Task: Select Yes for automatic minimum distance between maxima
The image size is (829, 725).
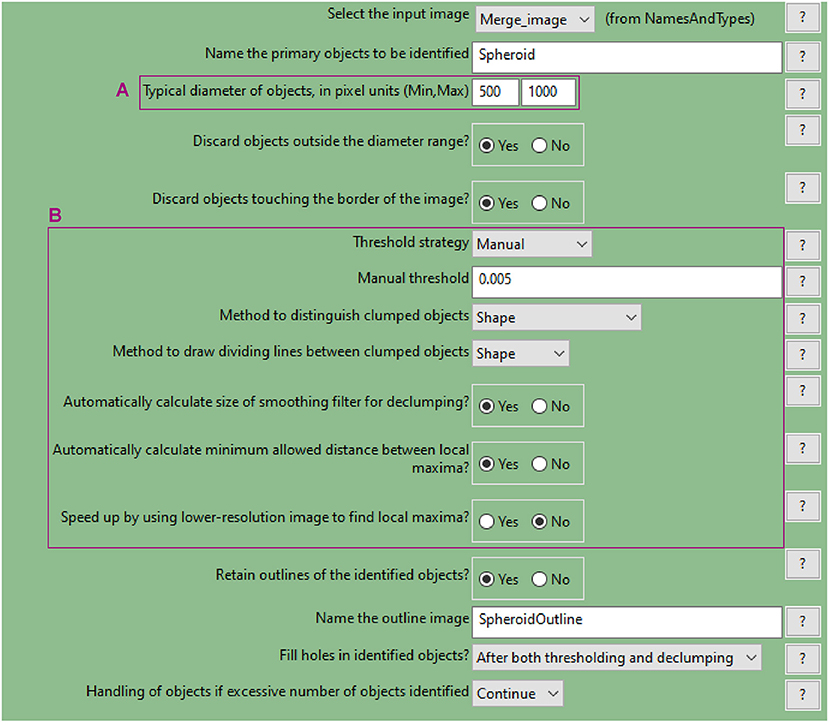Action: pos(498,464)
